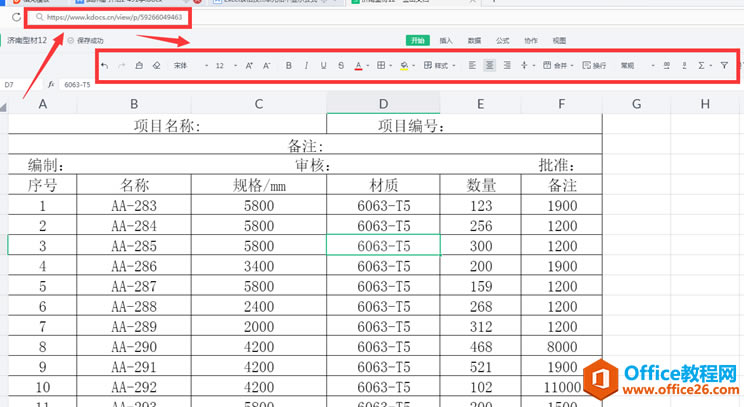Click the filter funnel icon

[724, 66]
